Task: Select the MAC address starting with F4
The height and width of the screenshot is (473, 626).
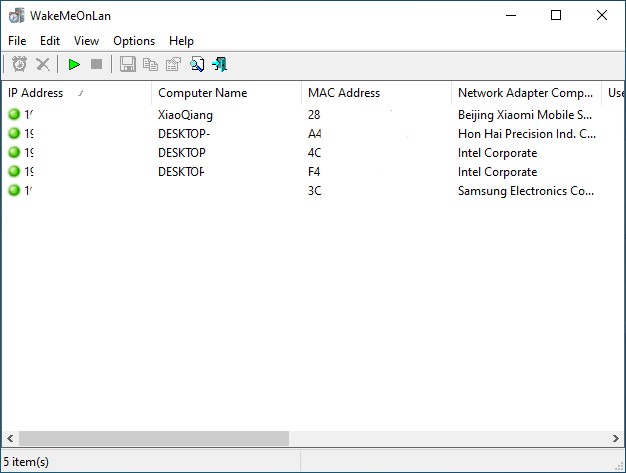Action: pos(314,172)
